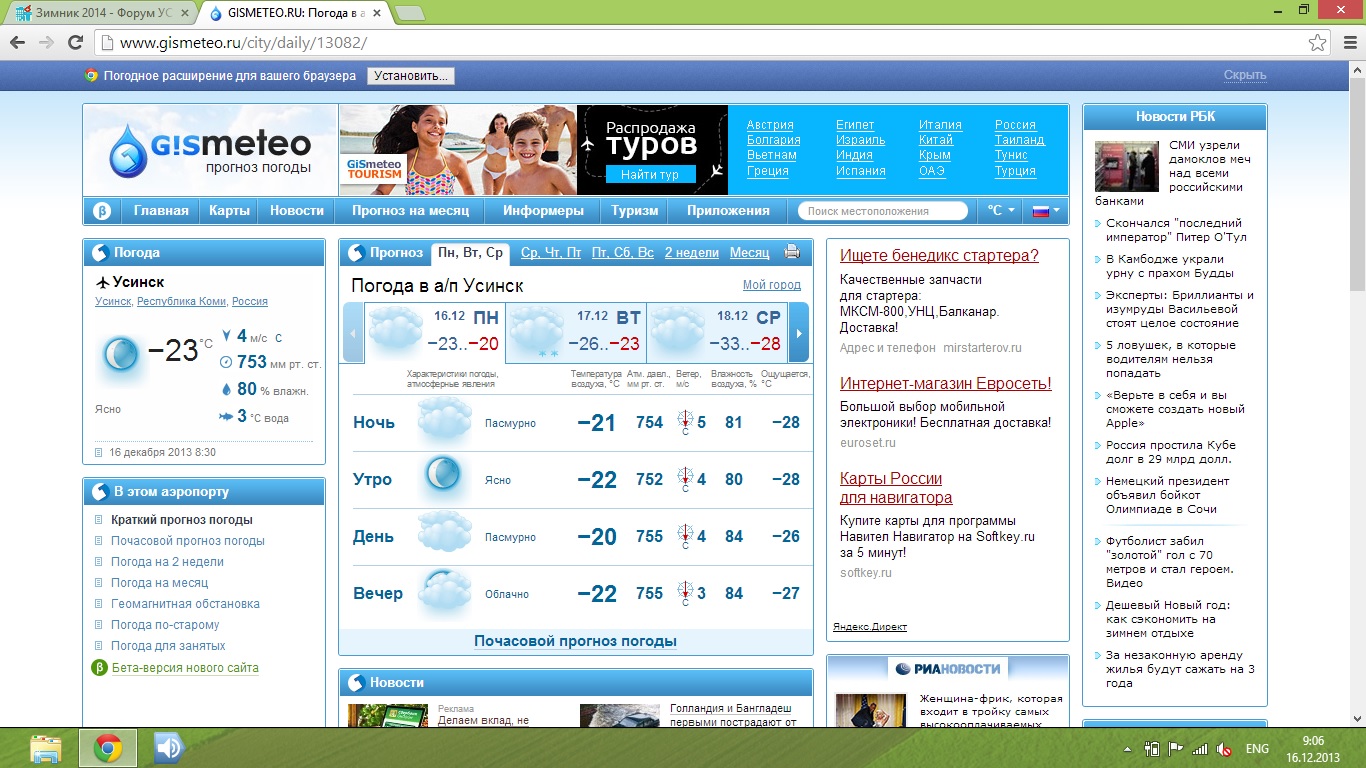Open File Explorer from the taskbar
This screenshot has width=1366, height=768.
tap(47, 748)
